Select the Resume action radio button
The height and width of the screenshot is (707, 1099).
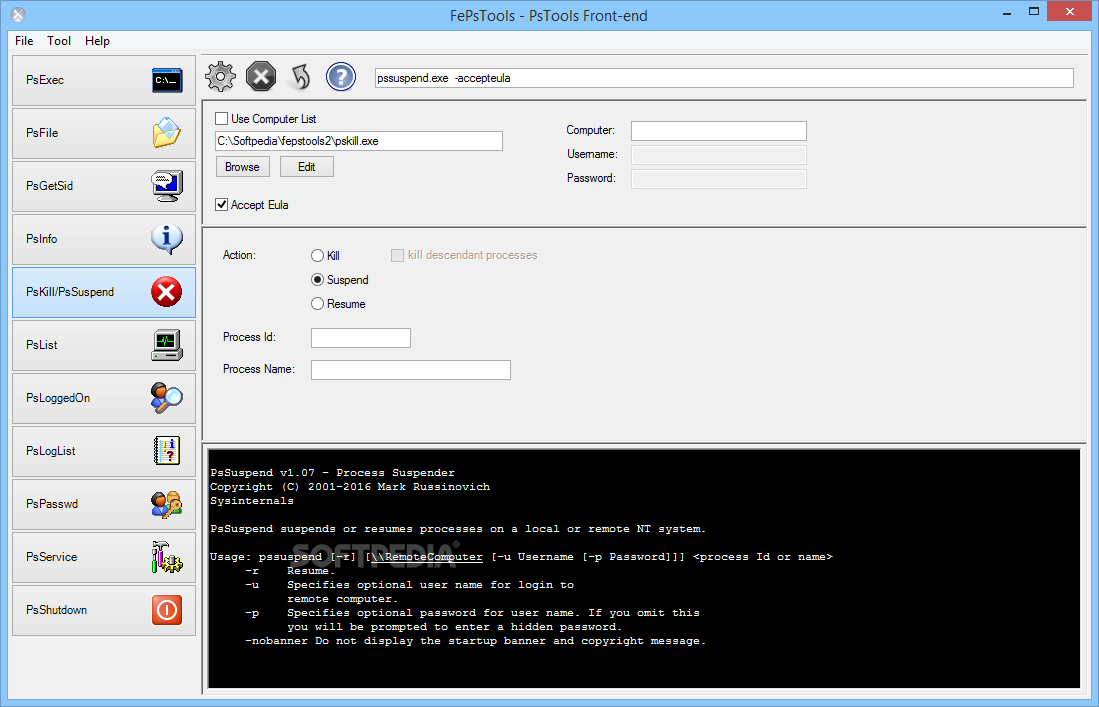[x=318, y=303]
